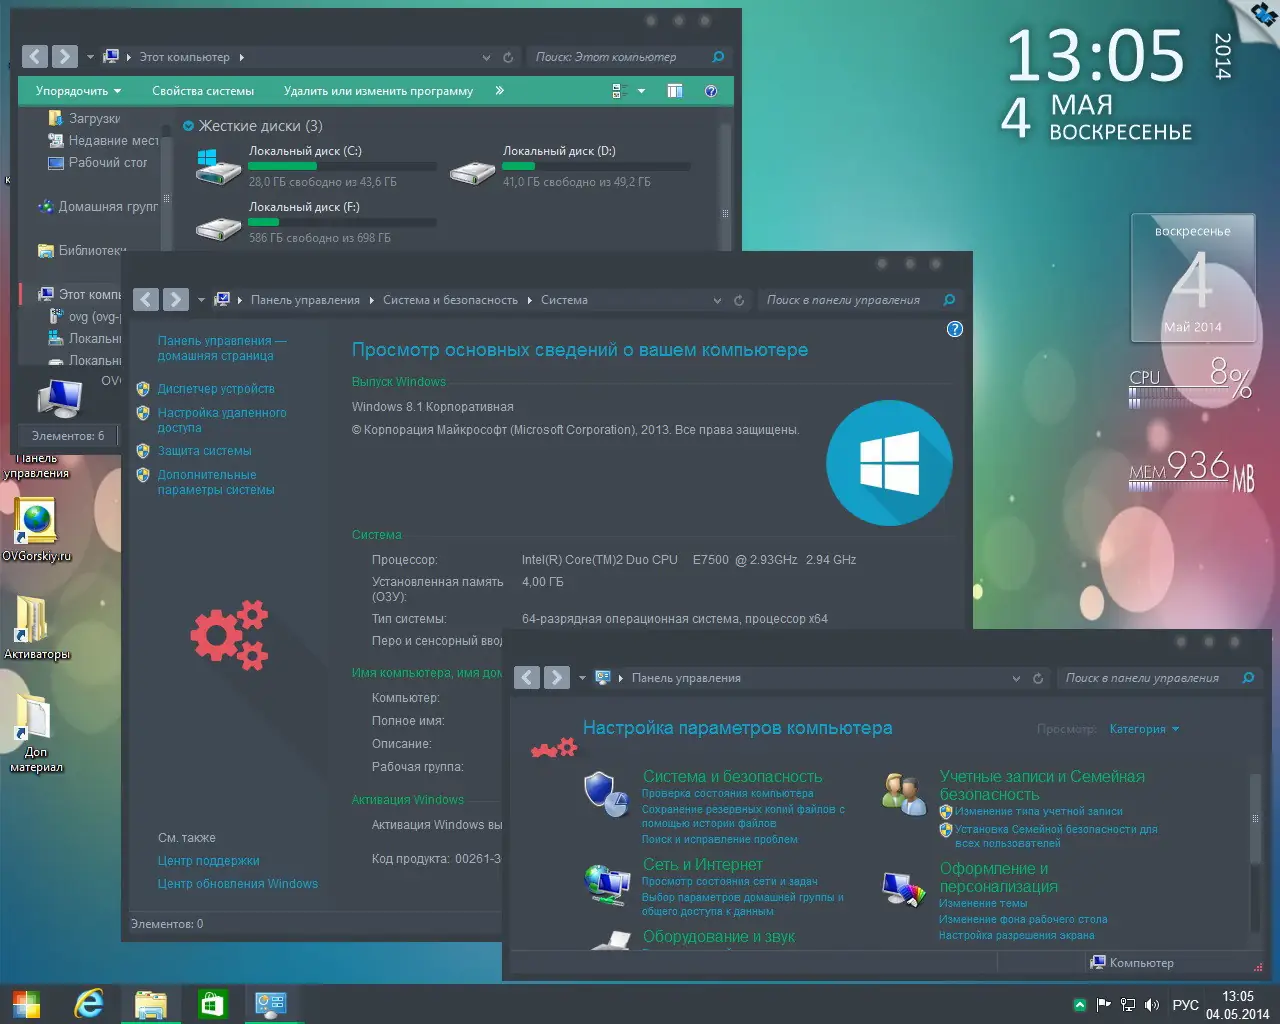Switch to Control Panel taskbar icon

[x=271, y=1003]
